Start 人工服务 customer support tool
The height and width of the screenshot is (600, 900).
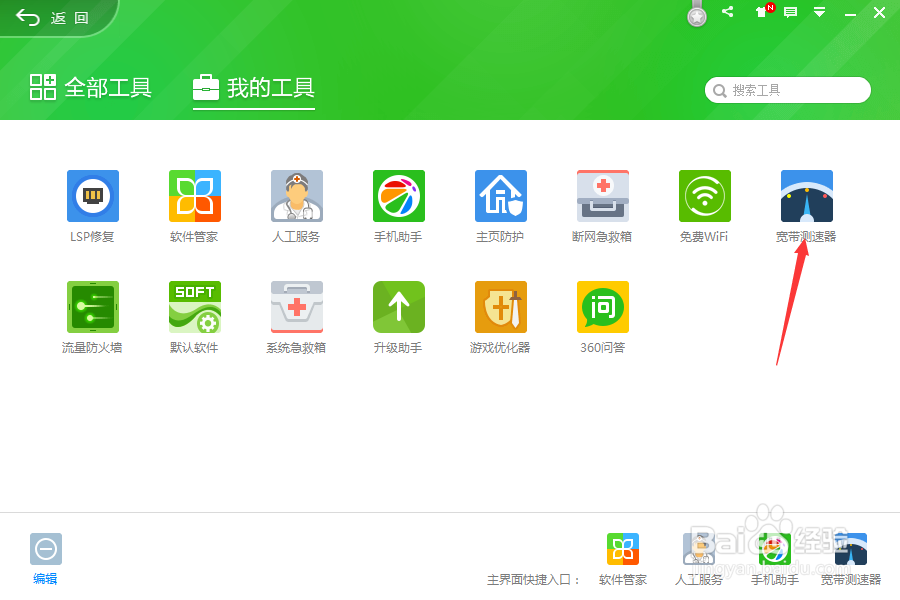point(296,196)
